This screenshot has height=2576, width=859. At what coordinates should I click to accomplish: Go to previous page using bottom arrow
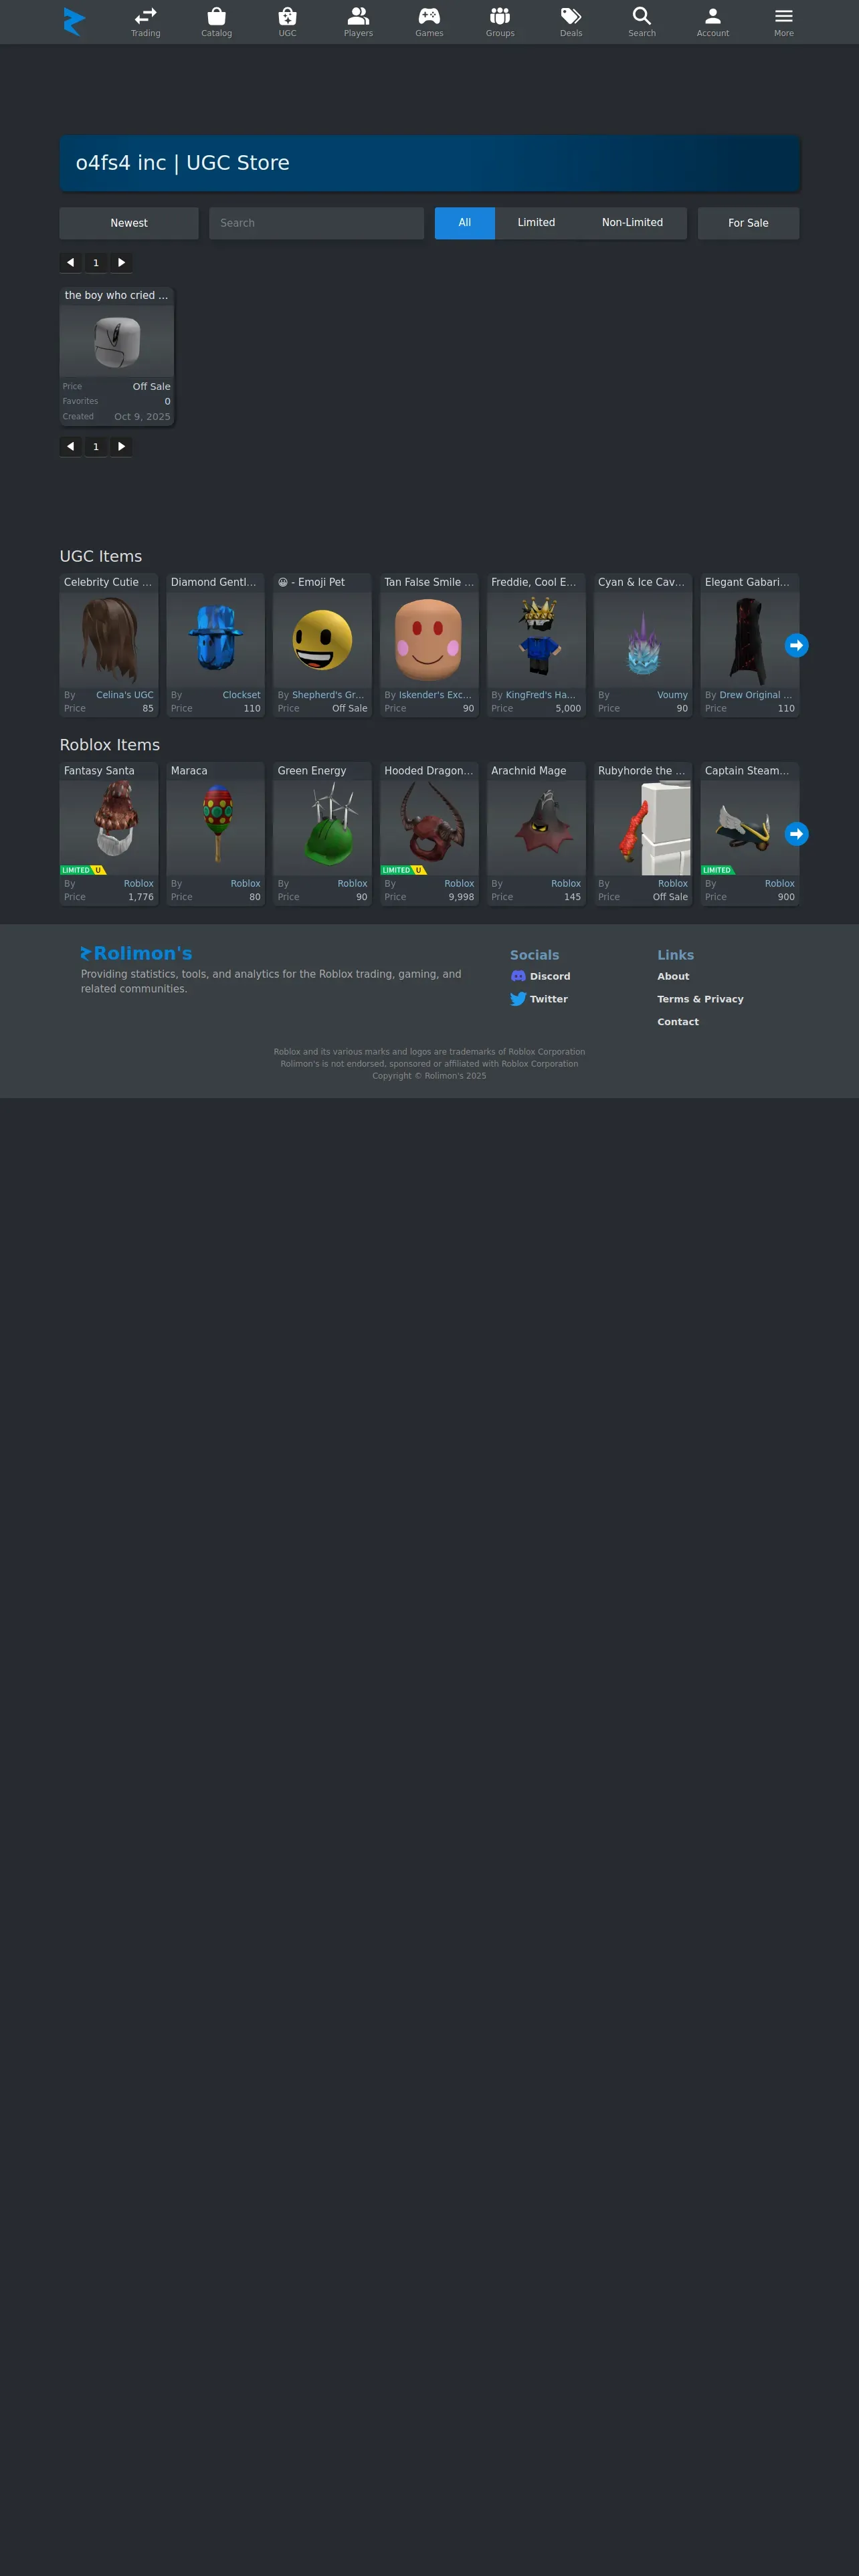(70, 447)
